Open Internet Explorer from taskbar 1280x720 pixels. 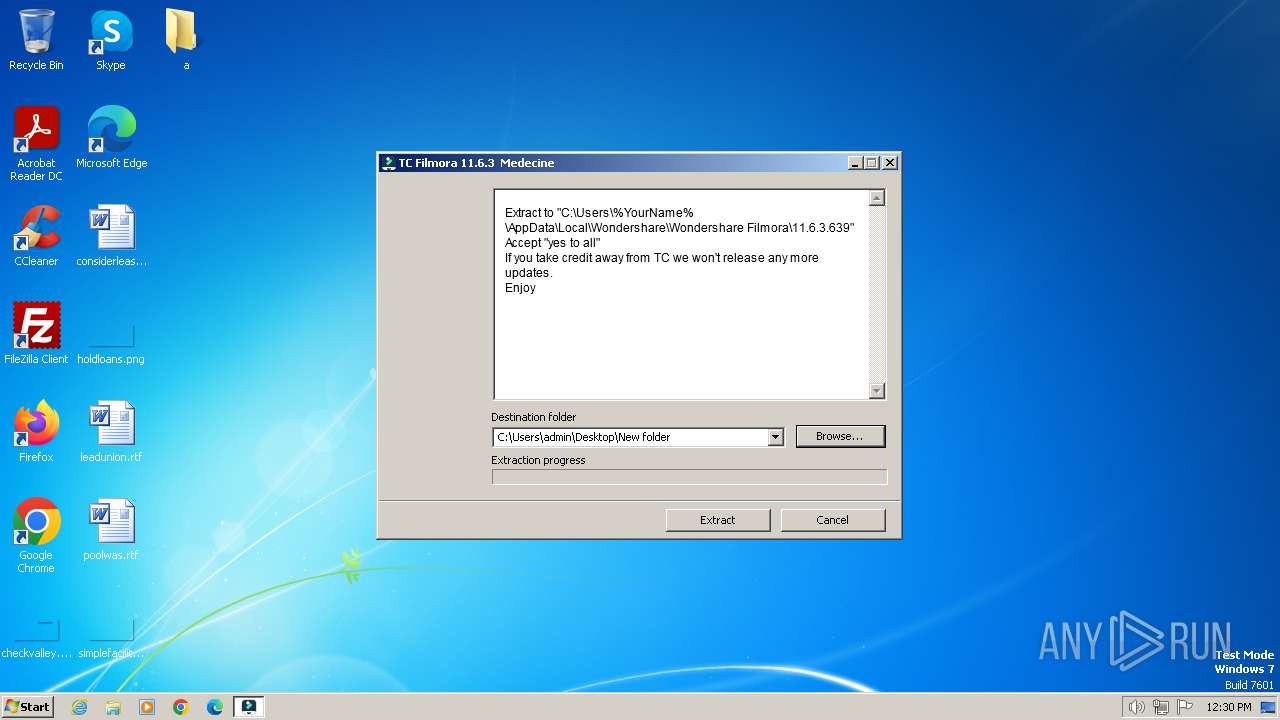(x=80, y=707)
